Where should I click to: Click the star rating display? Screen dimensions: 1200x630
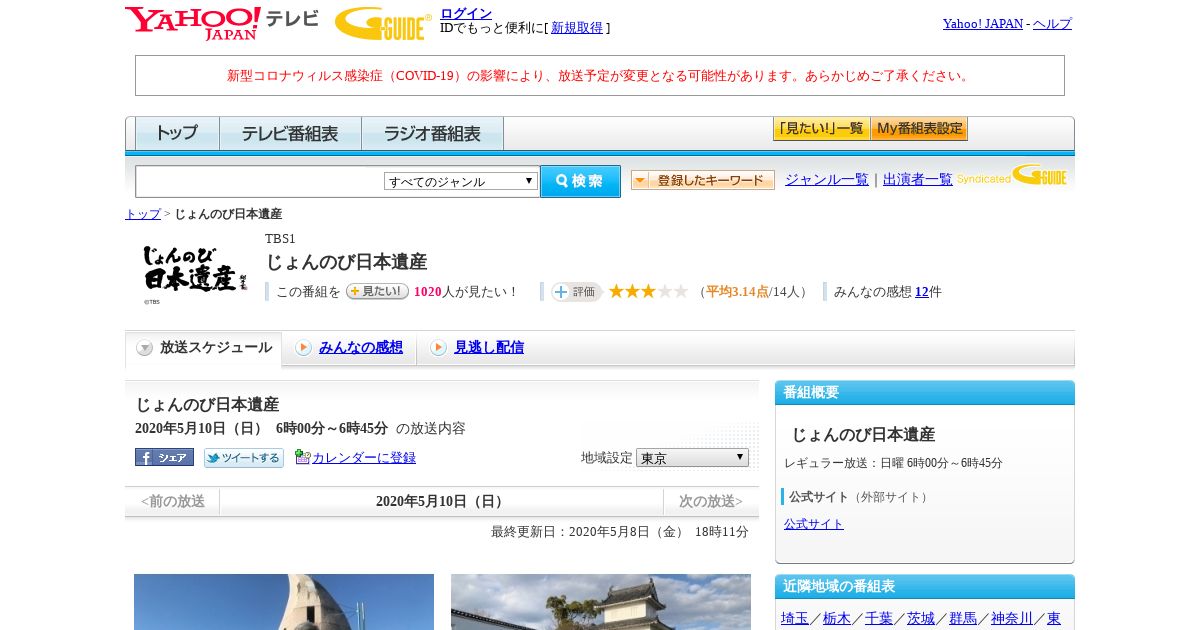coord(648,291)
